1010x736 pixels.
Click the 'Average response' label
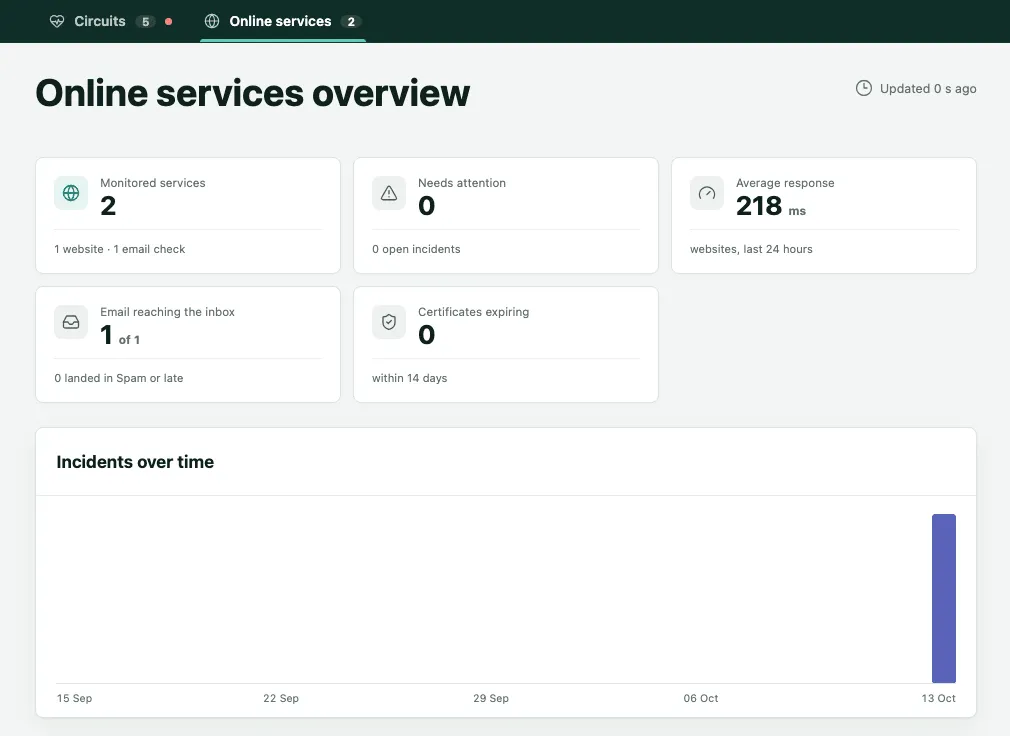tap(785, 183)
